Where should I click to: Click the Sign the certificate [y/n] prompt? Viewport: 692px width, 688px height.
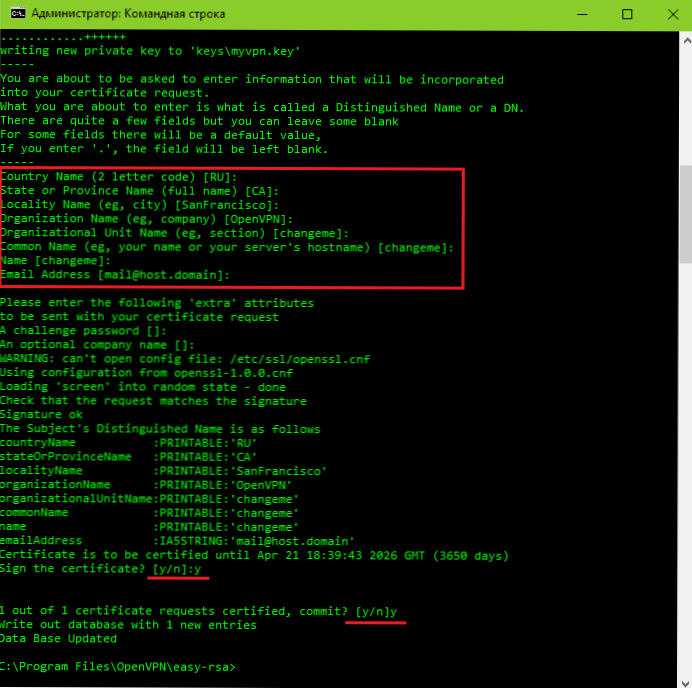click(100, 569)
